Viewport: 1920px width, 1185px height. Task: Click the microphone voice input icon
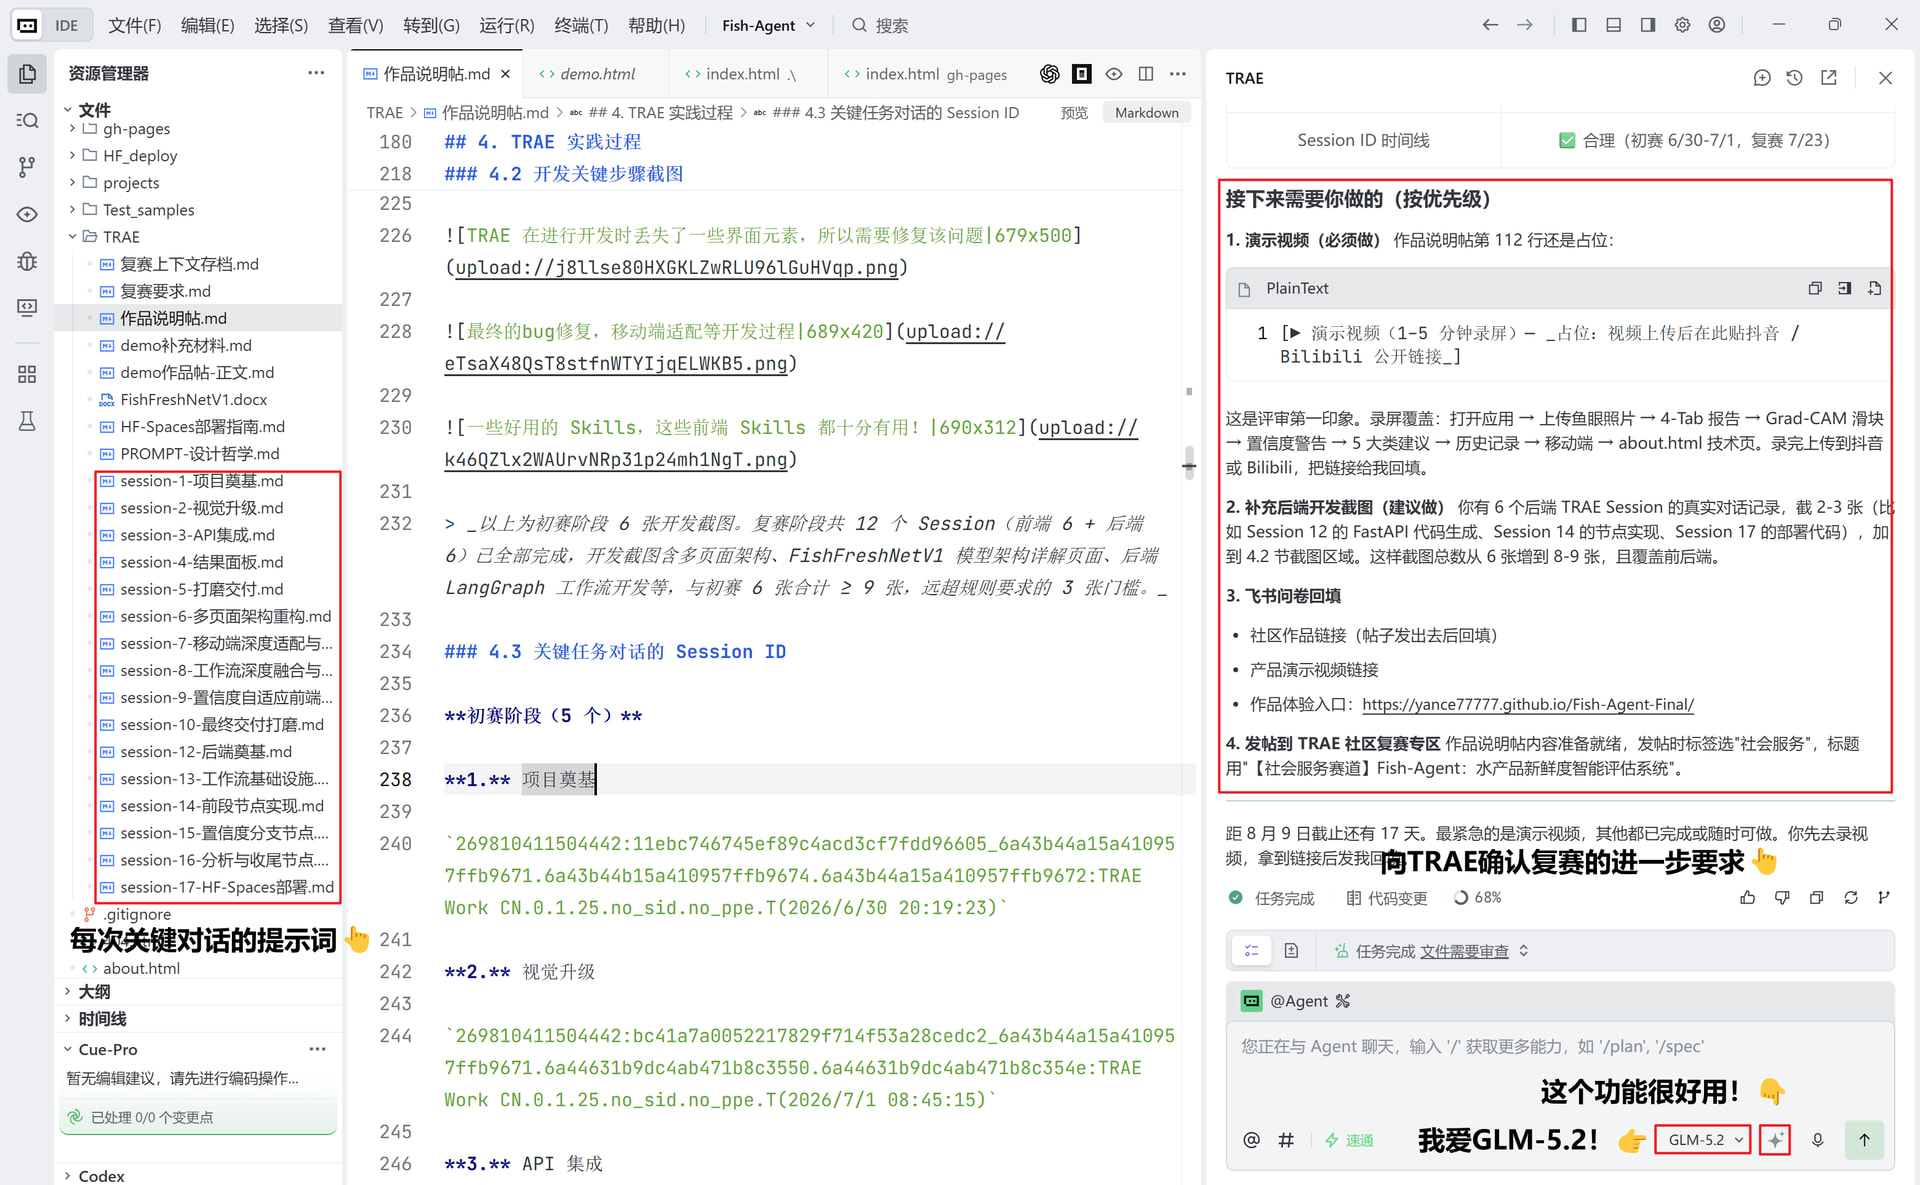coord(1818,1140)
